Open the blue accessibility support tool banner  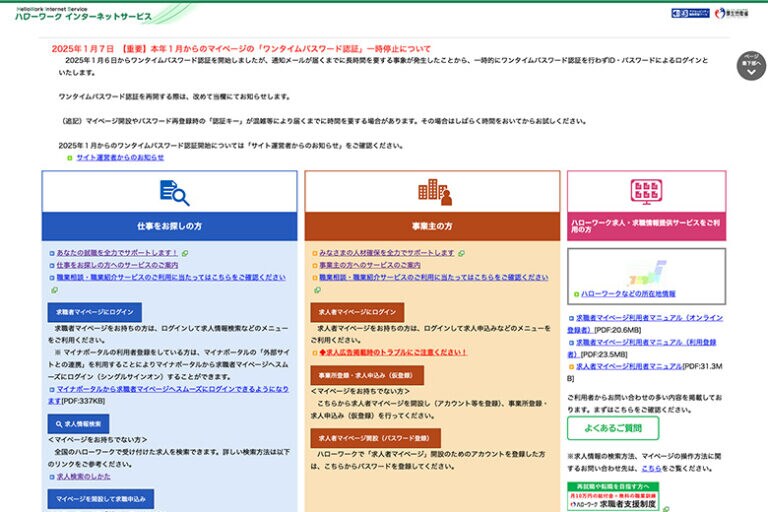point(690,13)
